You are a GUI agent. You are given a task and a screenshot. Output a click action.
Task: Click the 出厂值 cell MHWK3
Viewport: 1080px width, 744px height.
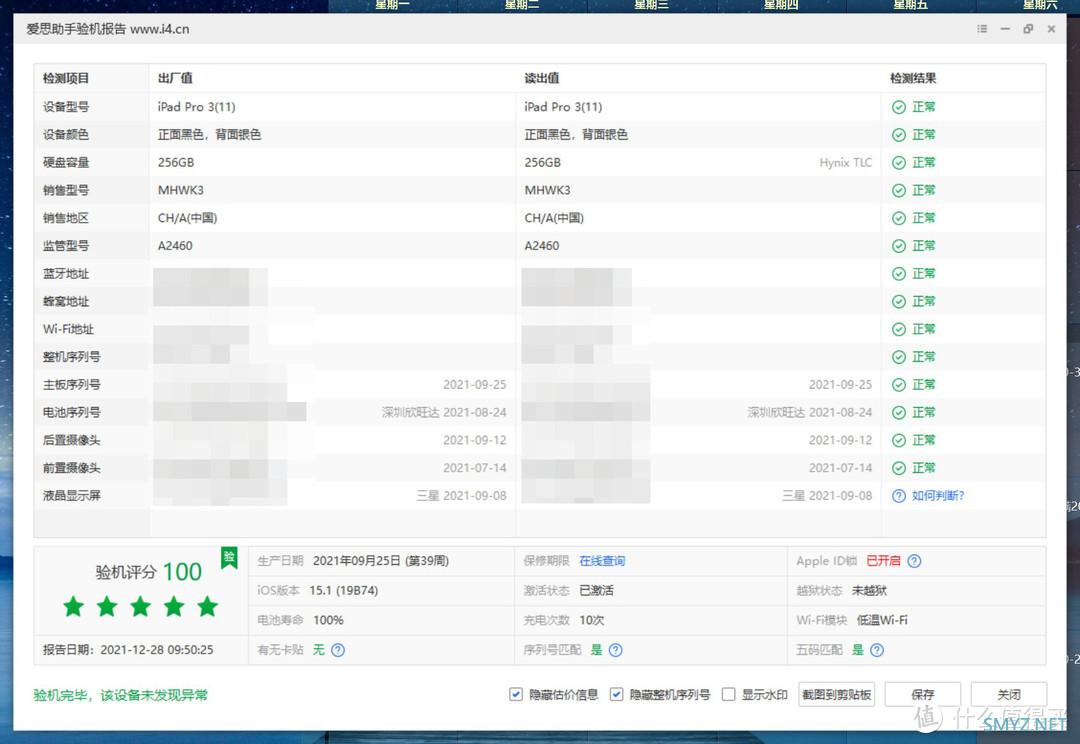pos(180,190)
